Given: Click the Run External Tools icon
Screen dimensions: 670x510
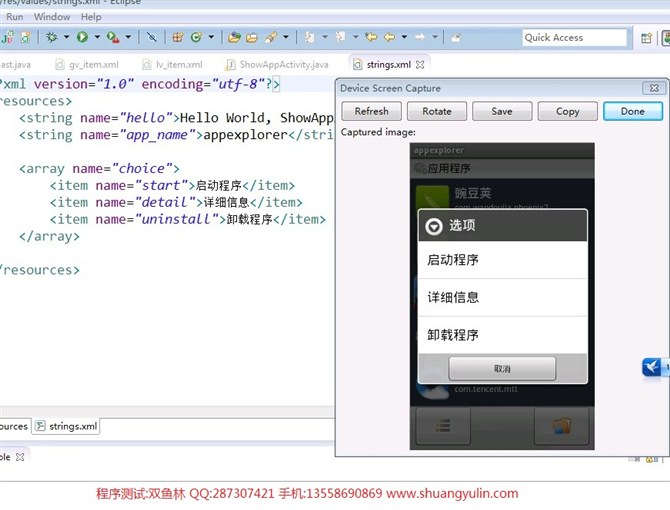Looking at the screenshot, I should (113, 37).
